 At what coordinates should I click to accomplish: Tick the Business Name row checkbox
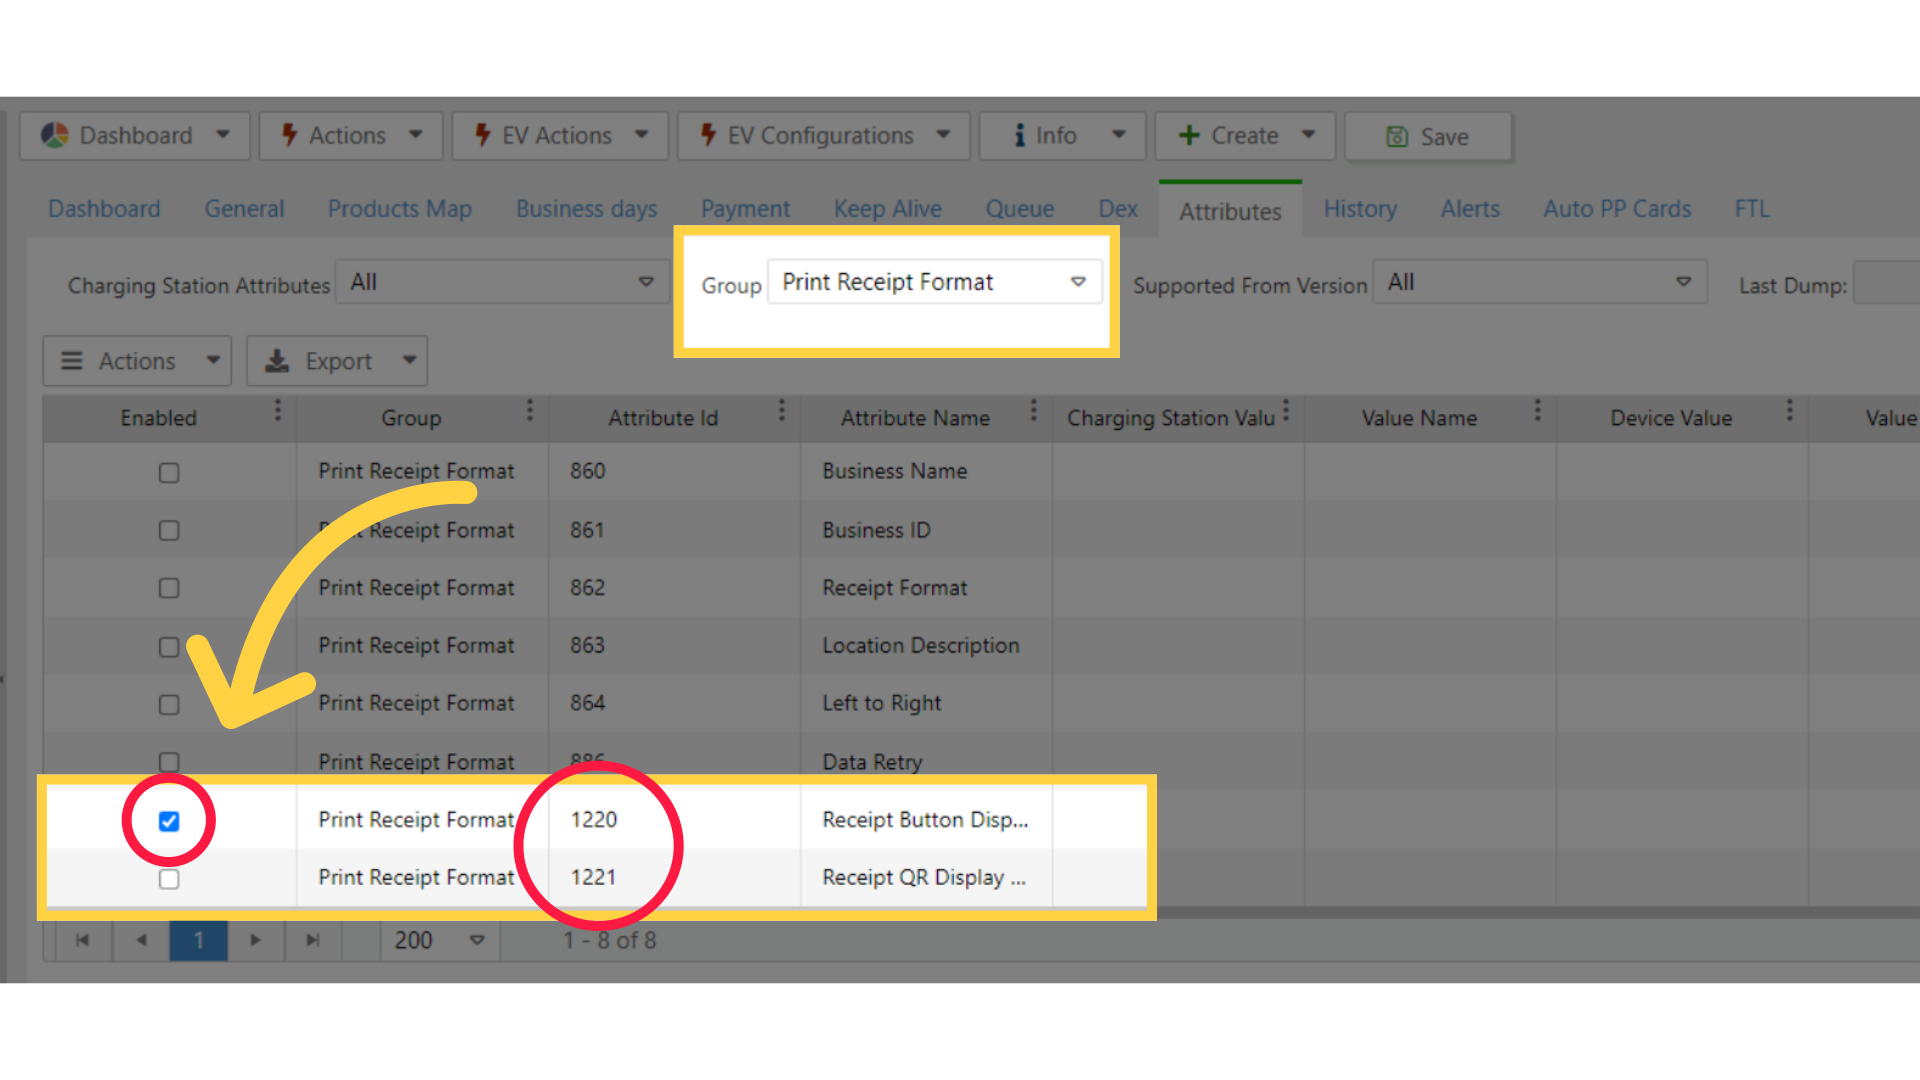169,472
